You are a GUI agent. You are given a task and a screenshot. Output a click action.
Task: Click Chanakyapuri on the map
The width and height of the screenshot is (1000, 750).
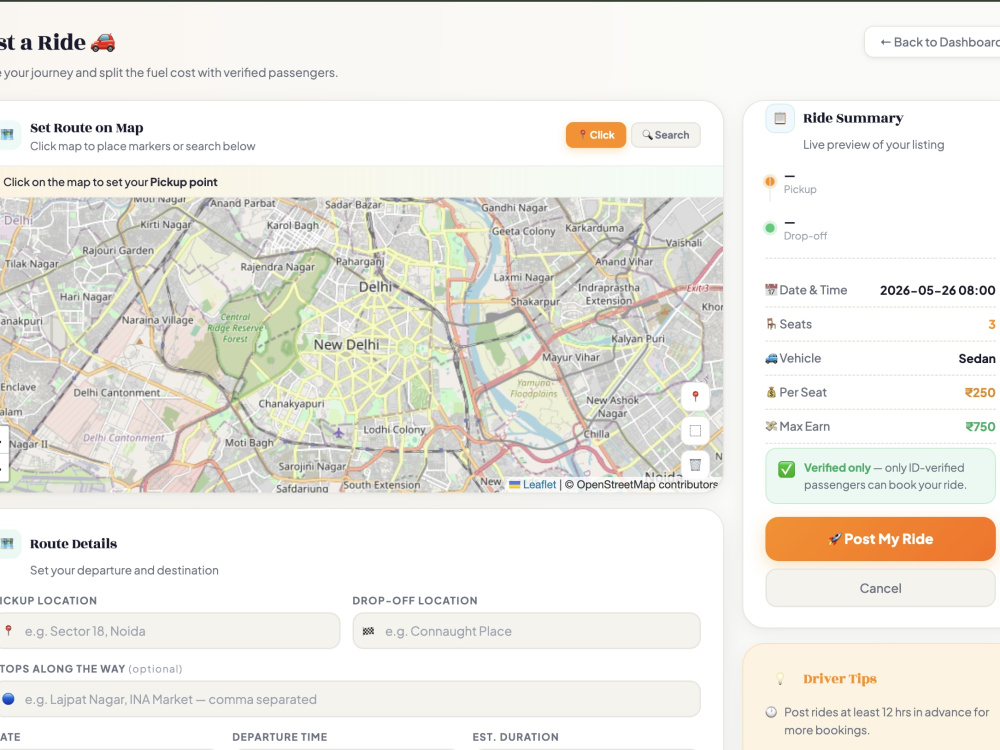coord(291,404)
